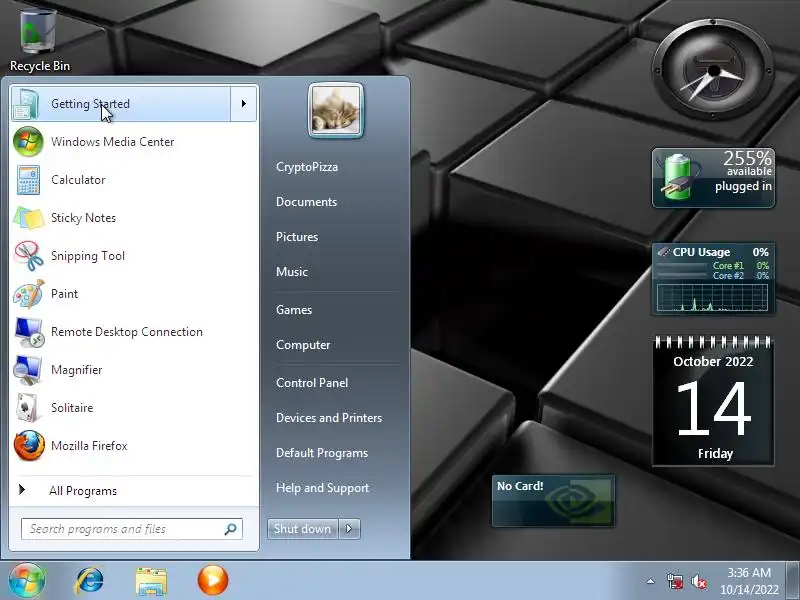Launch the Snipping Tool scissors icon

[29, 256]
